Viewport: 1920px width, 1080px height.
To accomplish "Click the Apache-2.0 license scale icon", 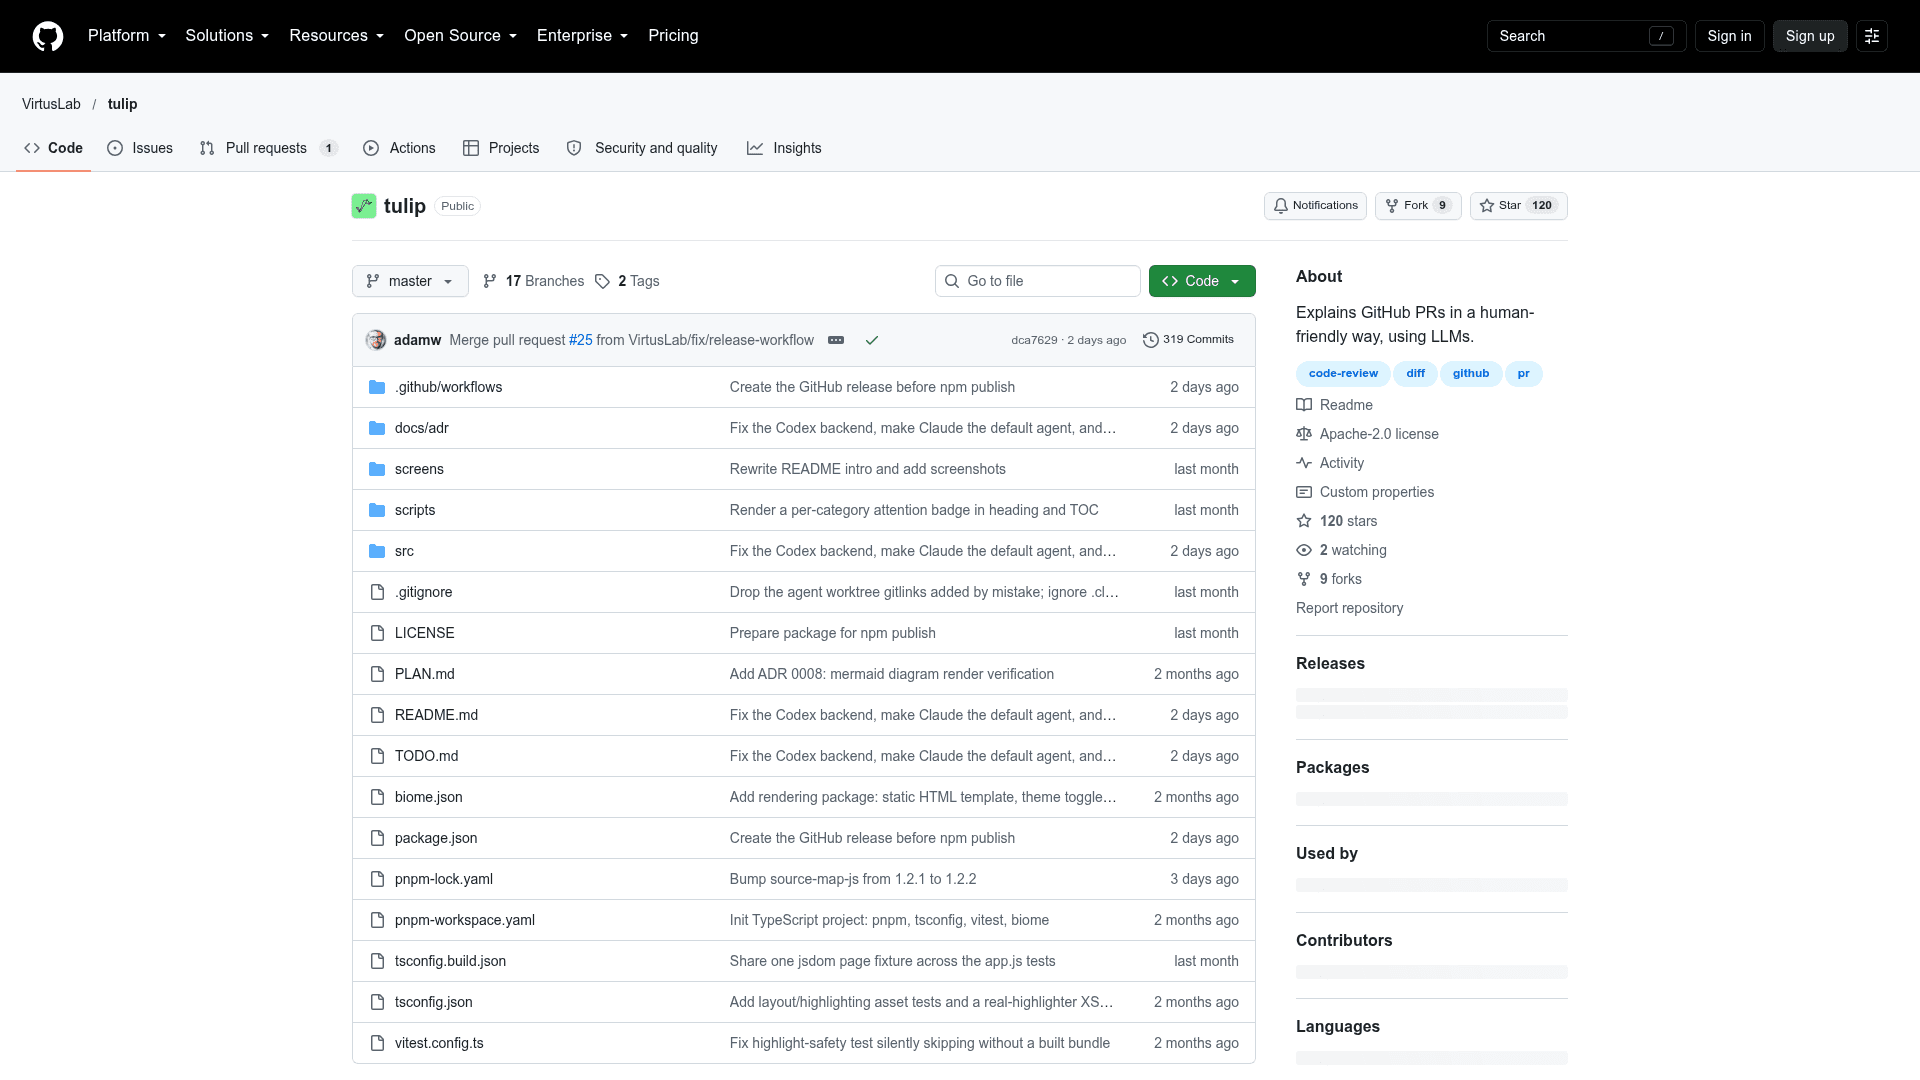I will pos(1304,434).
